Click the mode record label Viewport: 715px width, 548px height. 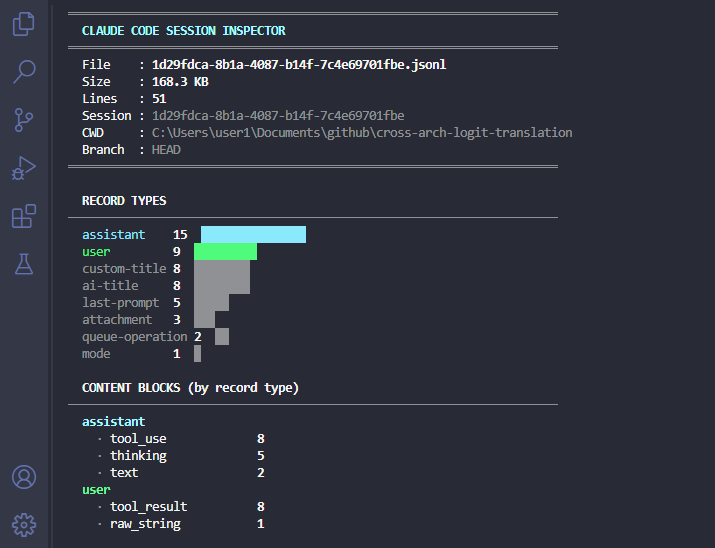click(x=96, y=354)
